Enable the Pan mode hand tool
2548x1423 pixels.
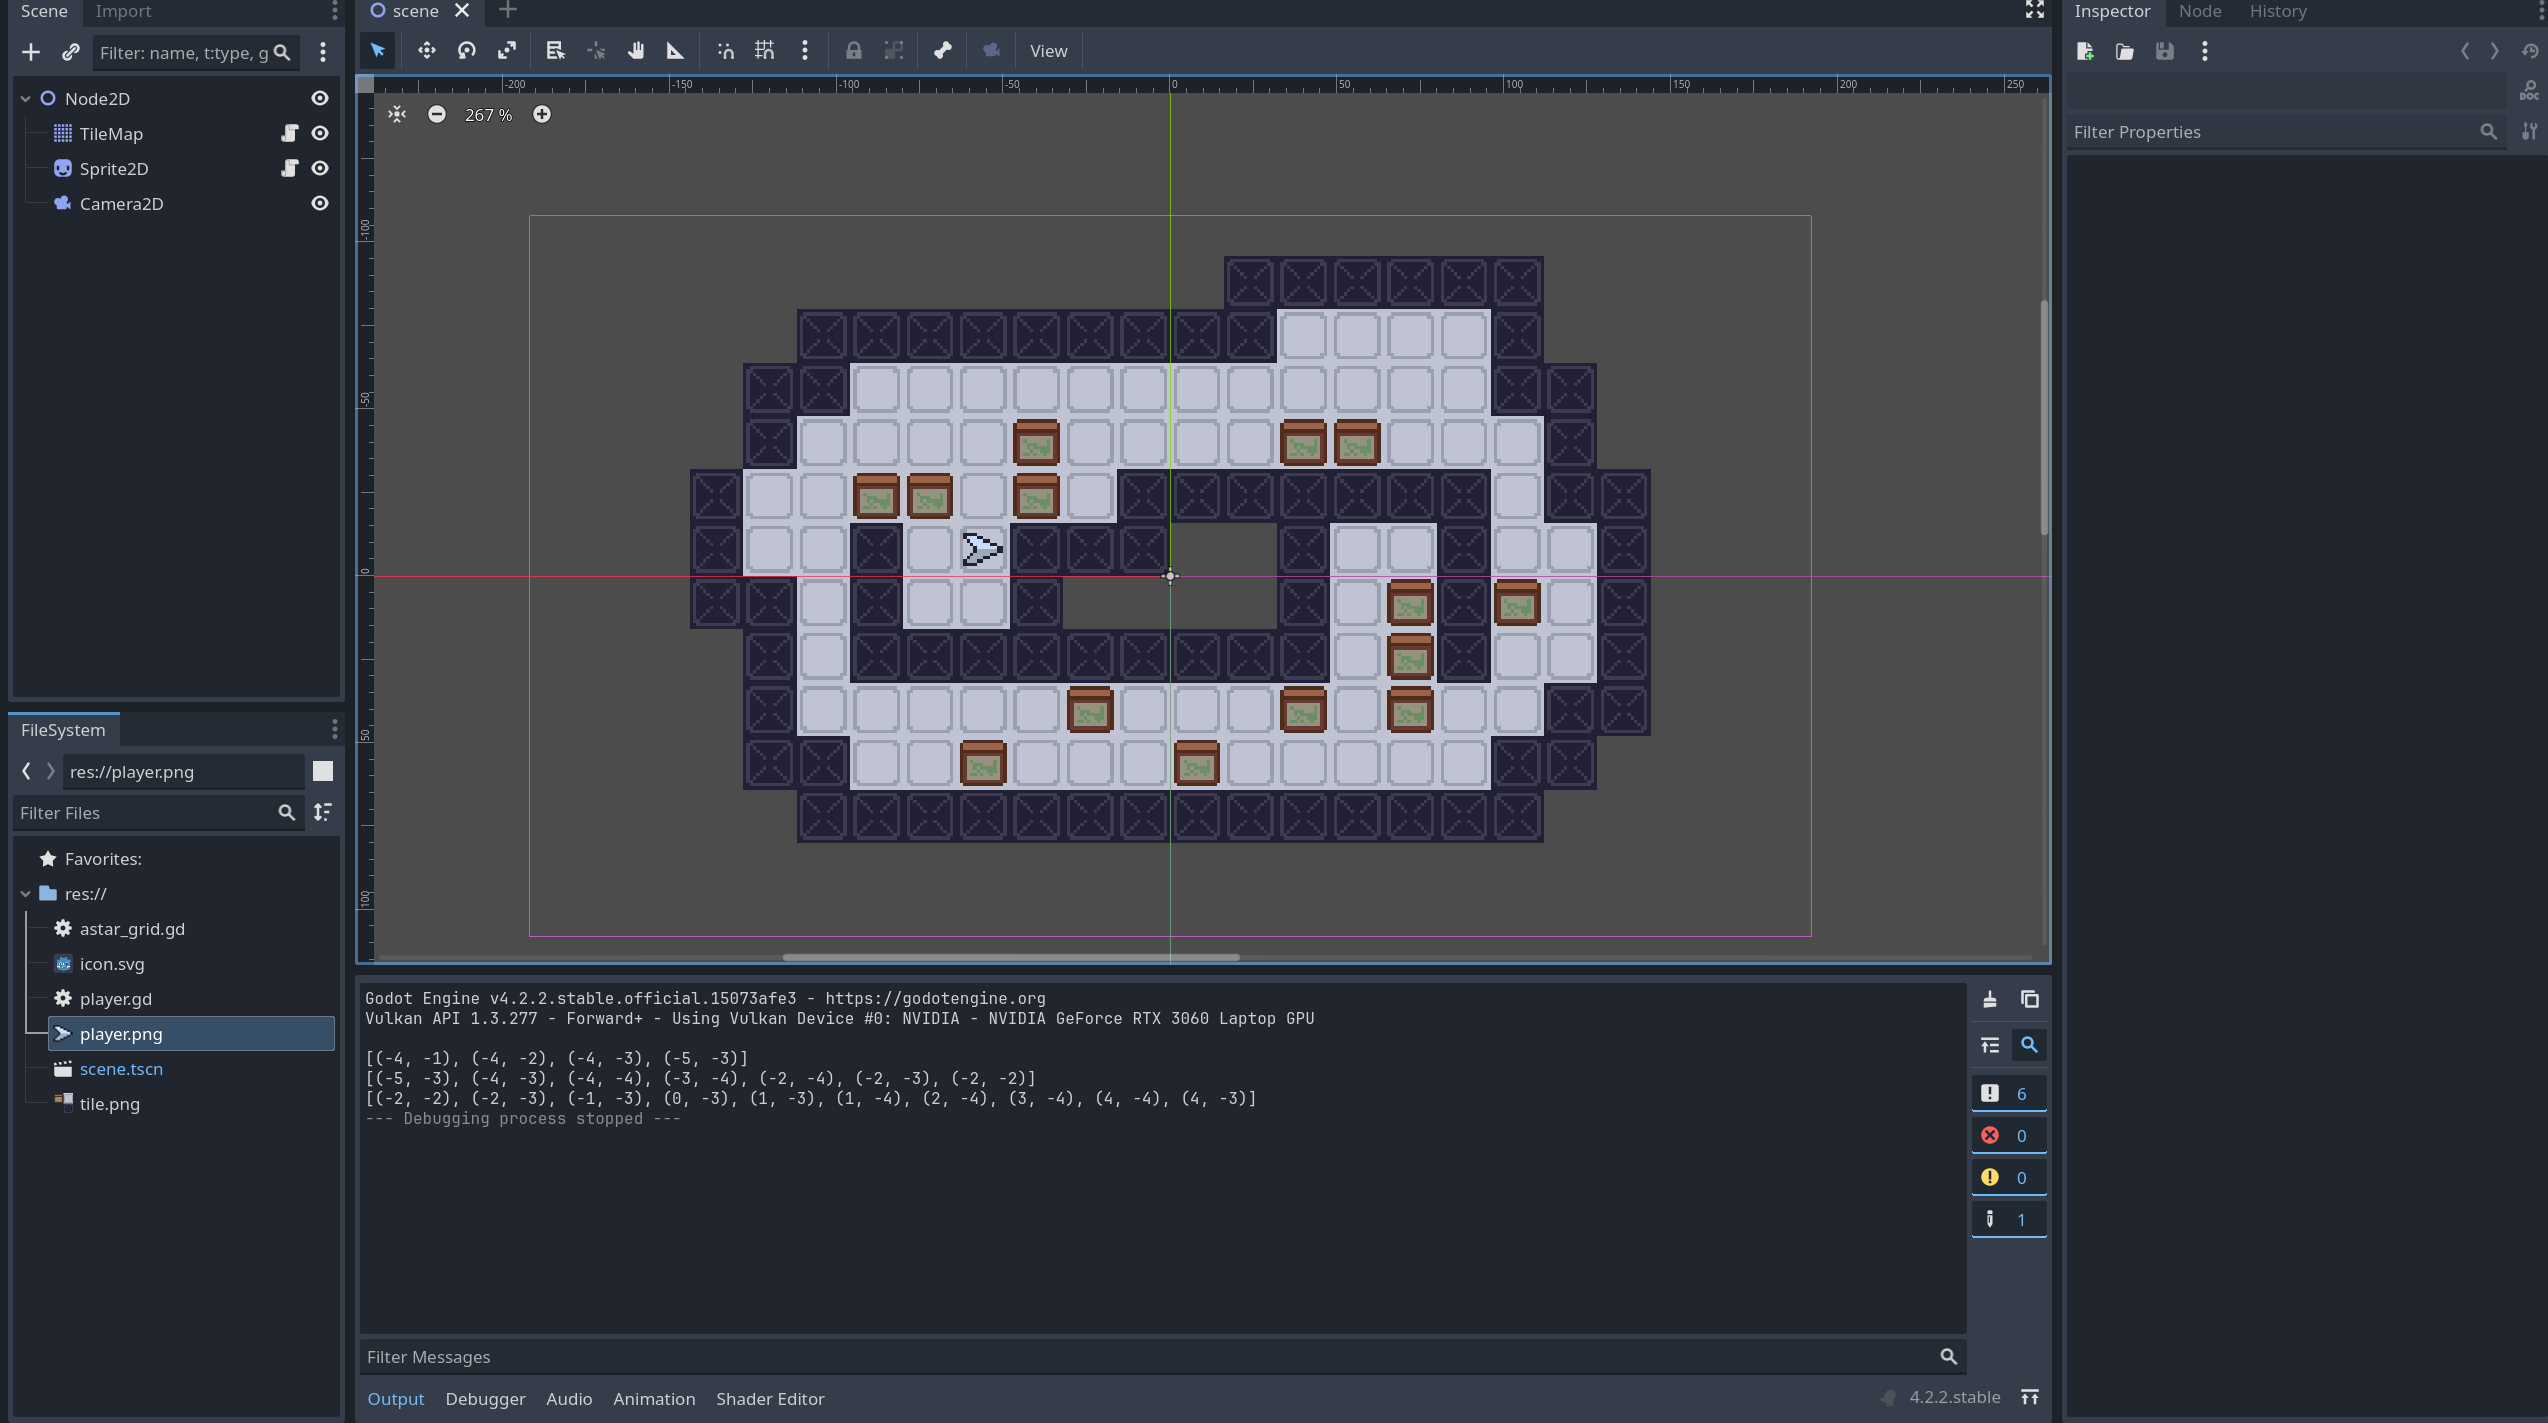(636, 51)
